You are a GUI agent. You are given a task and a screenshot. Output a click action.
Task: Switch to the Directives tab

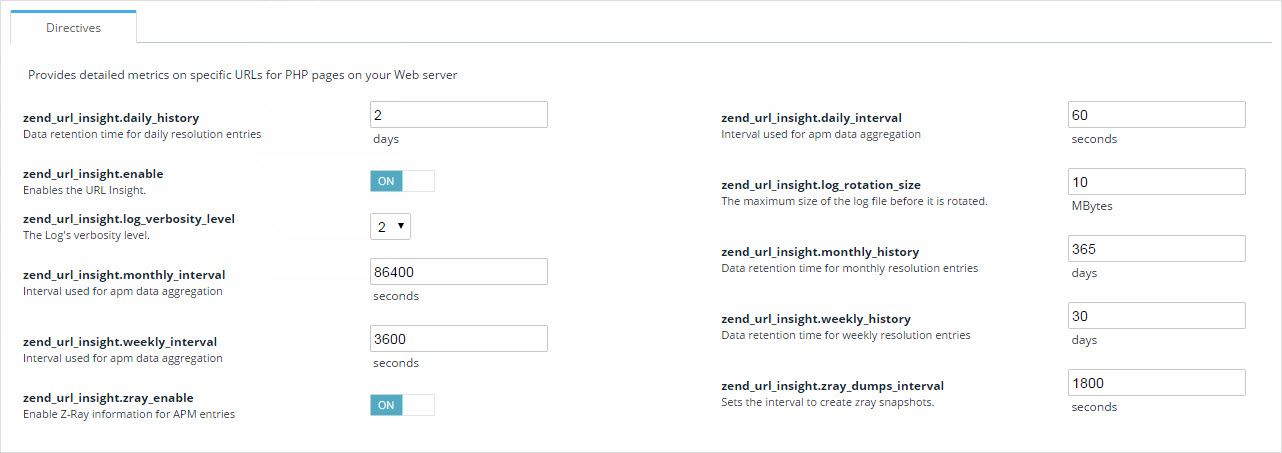[73, 28]
